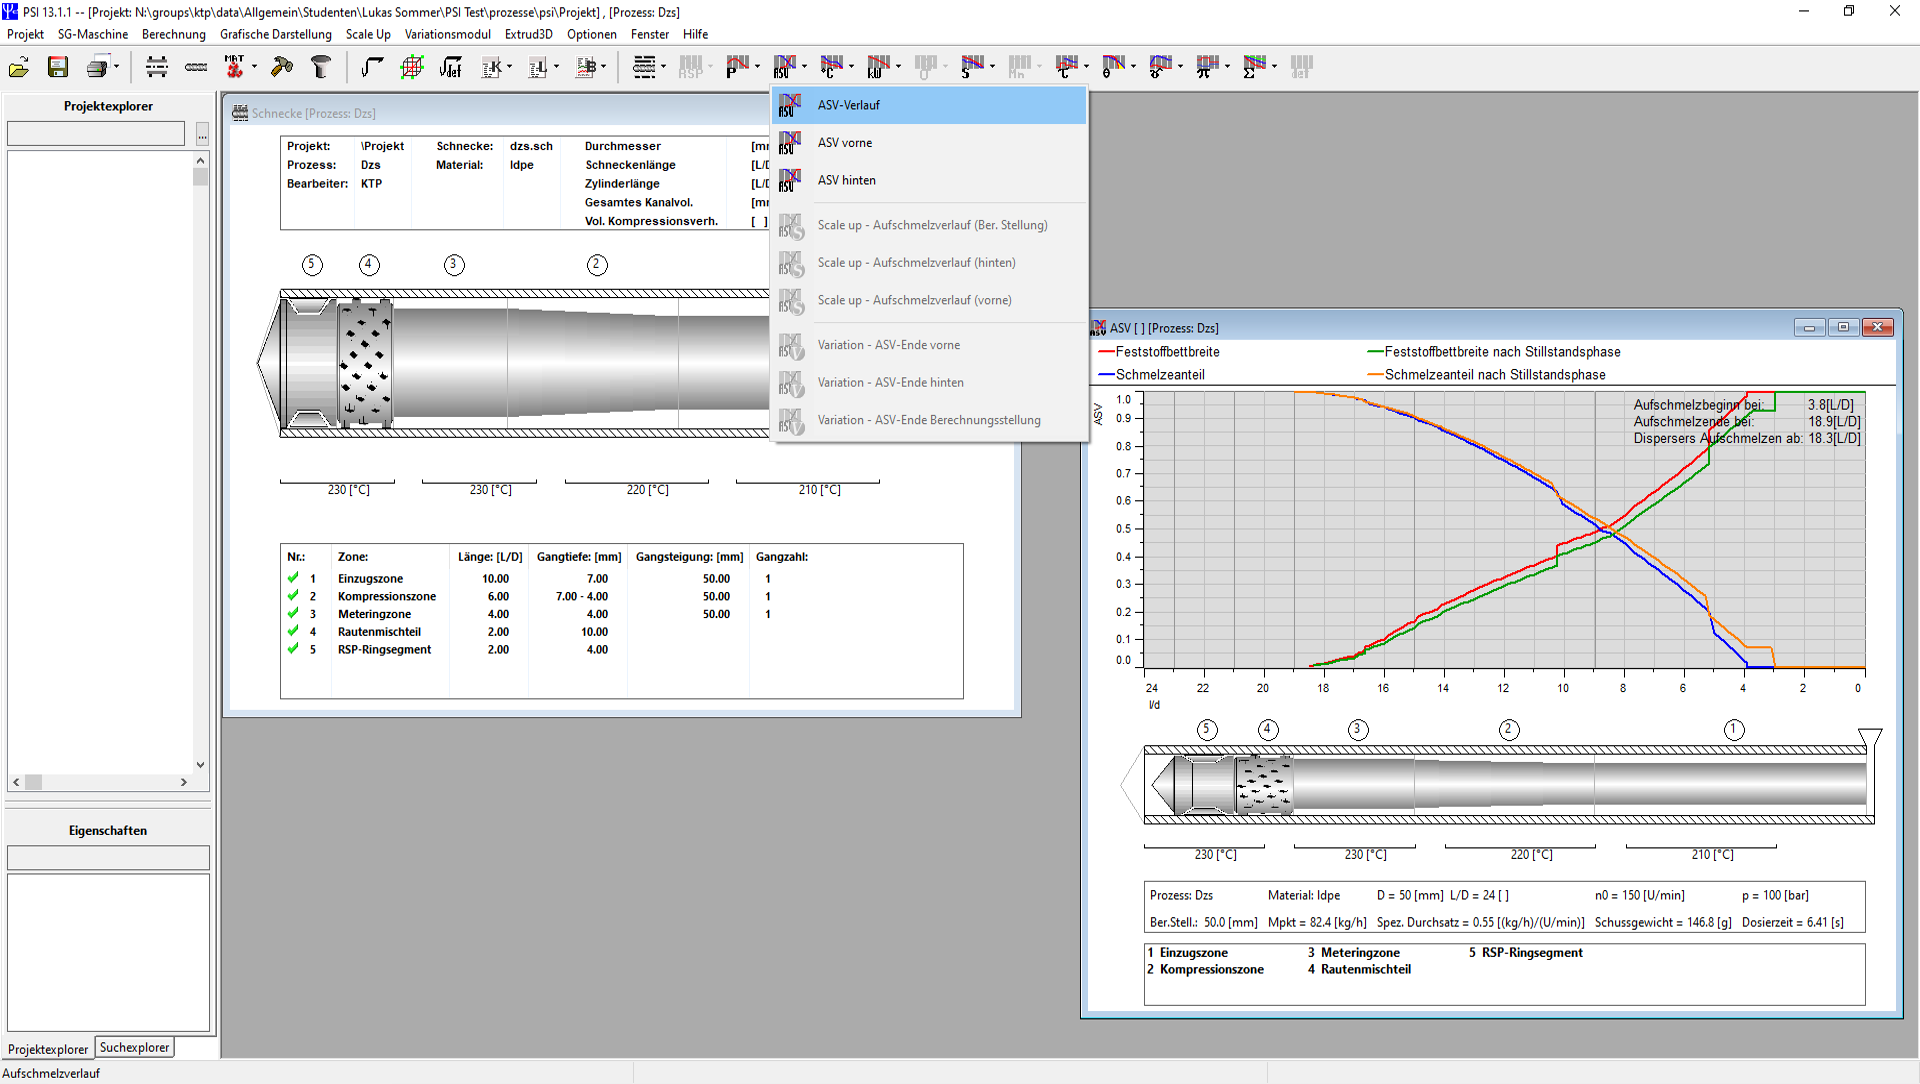This screenshot has width=1920, height=1084.
Task: Click the kW power curve icon
Action: click(x=878, y=67)
